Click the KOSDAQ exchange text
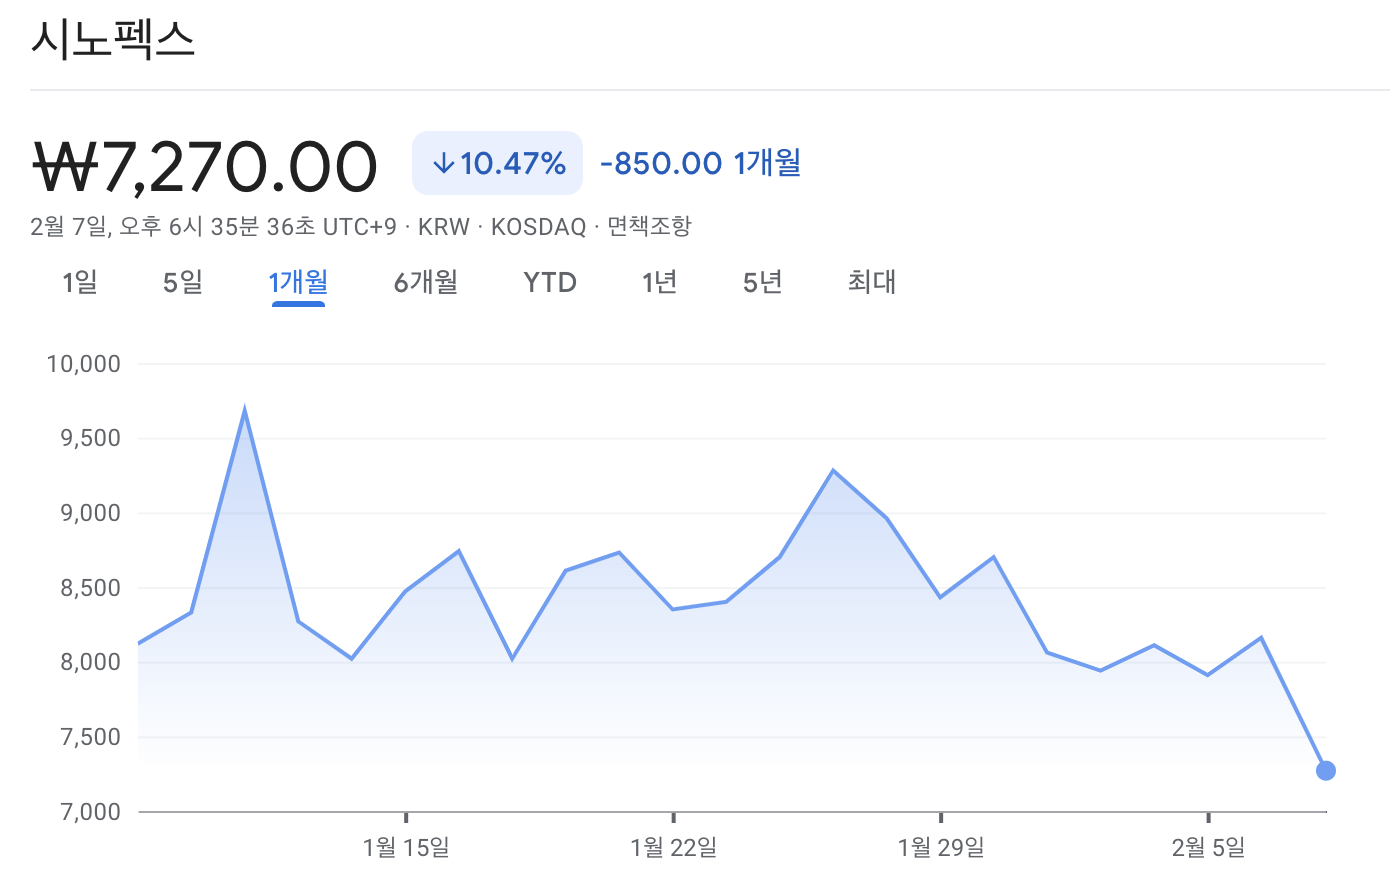This screenshot has height=876, width=1390. coord(538,227)
